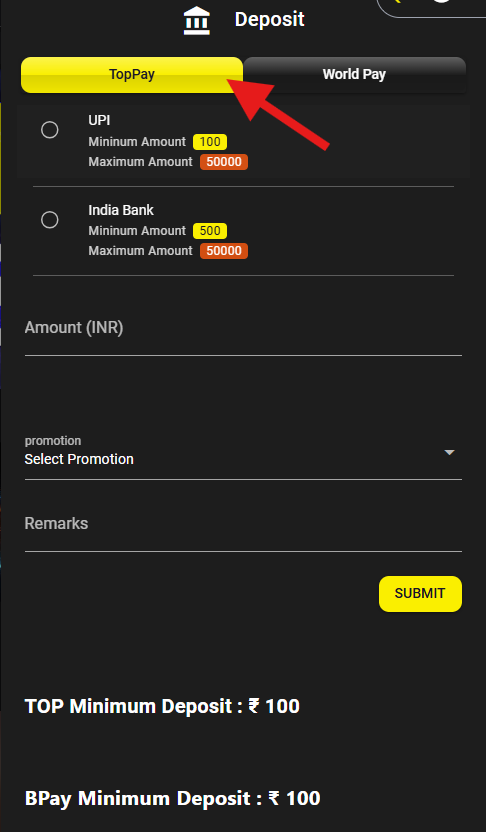
Task: Click the India Bank payment method label
Action: [x=121, y=210]
